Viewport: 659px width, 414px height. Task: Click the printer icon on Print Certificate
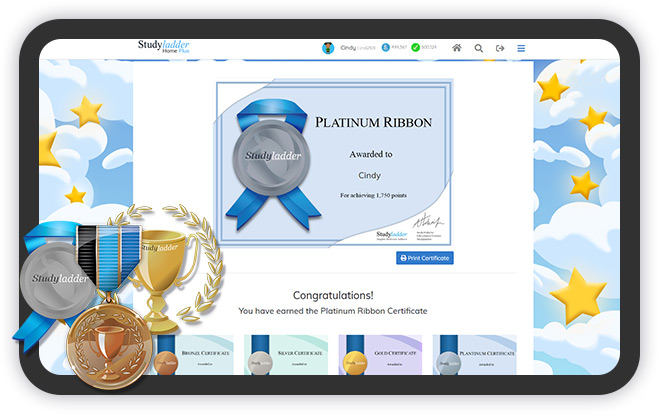(x=403, y=258)
